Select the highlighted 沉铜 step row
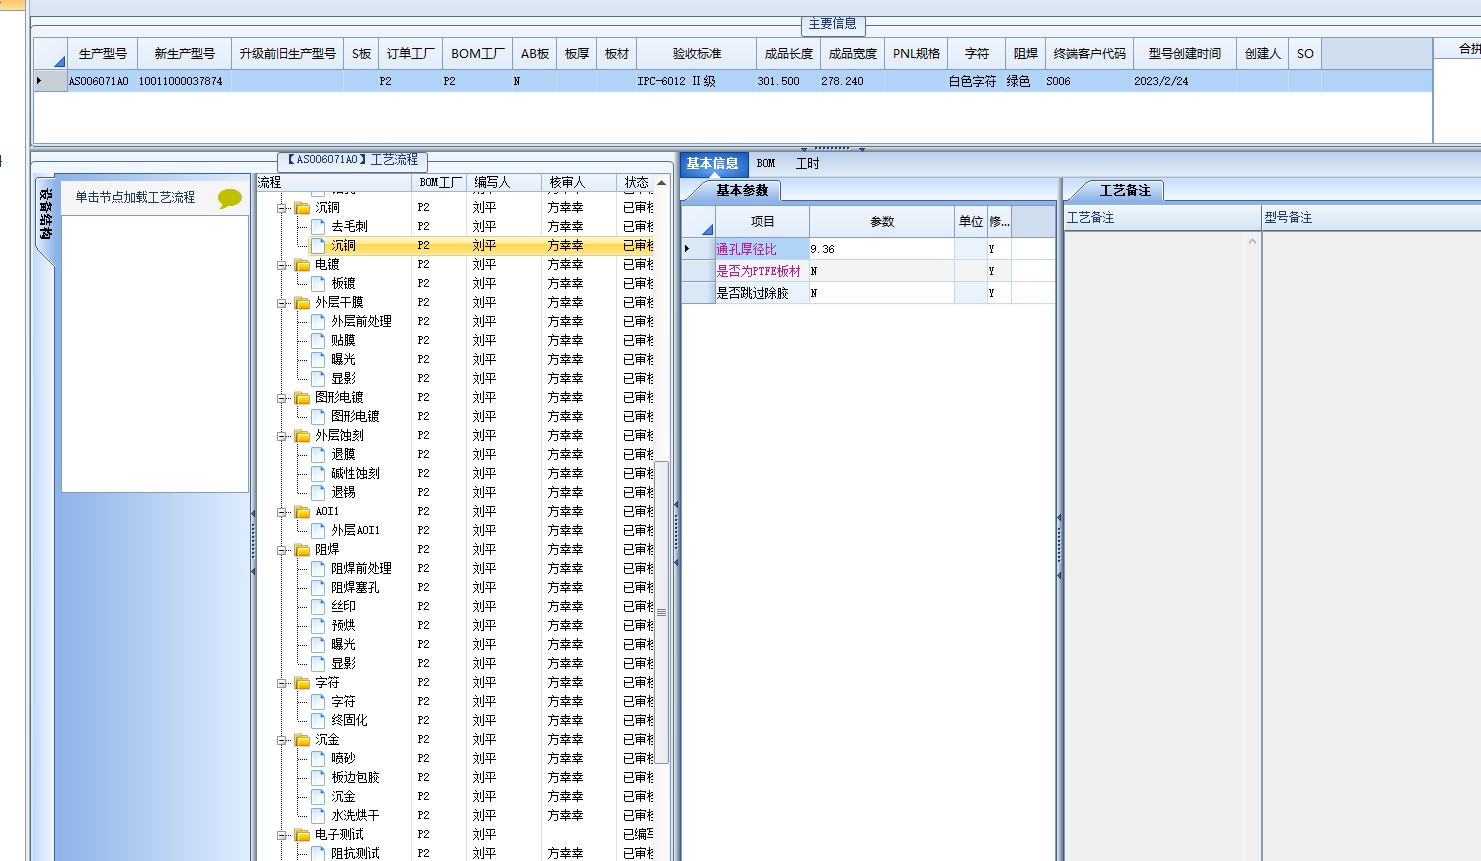Screen dimensions: 1481x861 (456, 246)
